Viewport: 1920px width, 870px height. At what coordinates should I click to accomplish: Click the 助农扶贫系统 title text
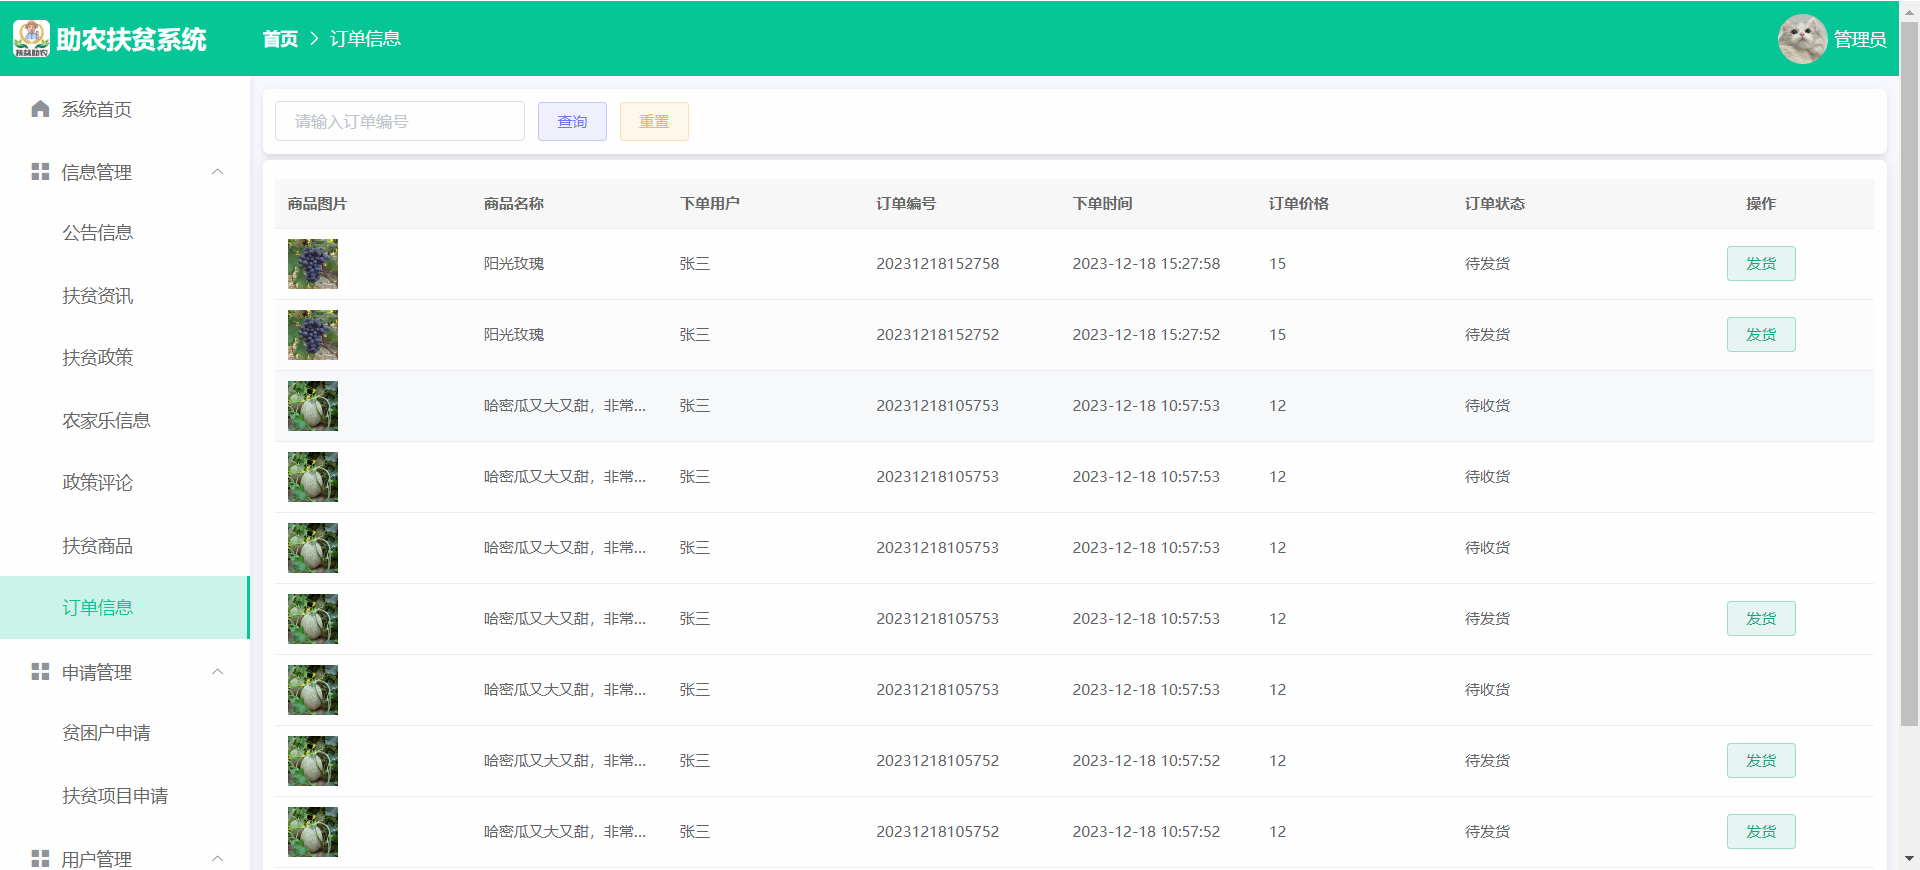[131, 39]
